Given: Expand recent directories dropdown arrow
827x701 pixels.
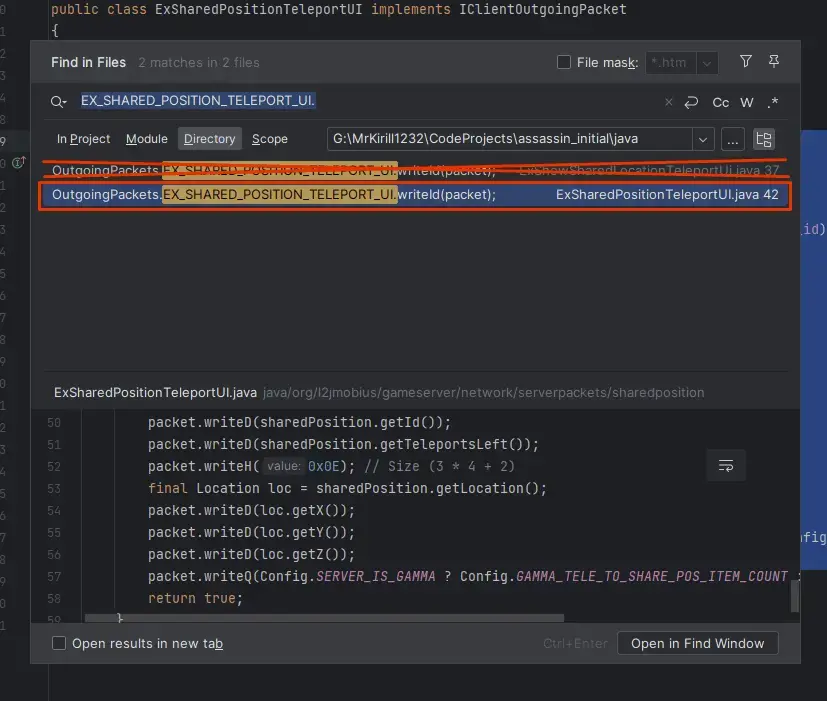Looking at the screenshot, I should coord(703,139).
